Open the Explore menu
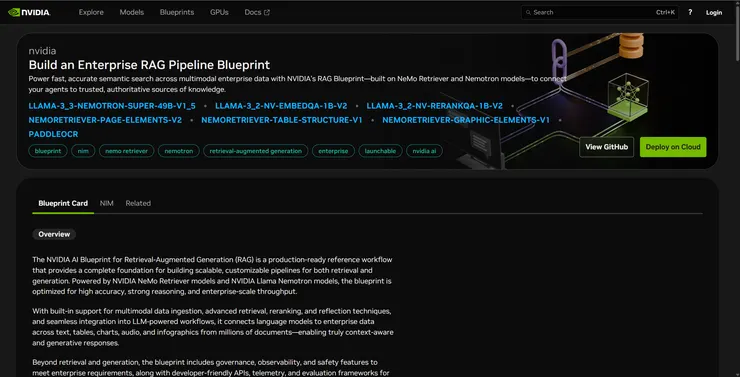Viewport: 740px width, 377px height. [91, 12]
